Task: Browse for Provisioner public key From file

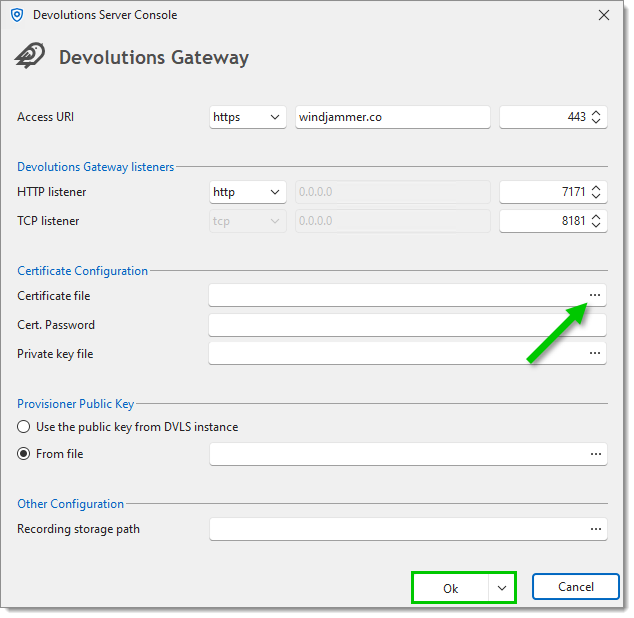Action: (596, 454)
